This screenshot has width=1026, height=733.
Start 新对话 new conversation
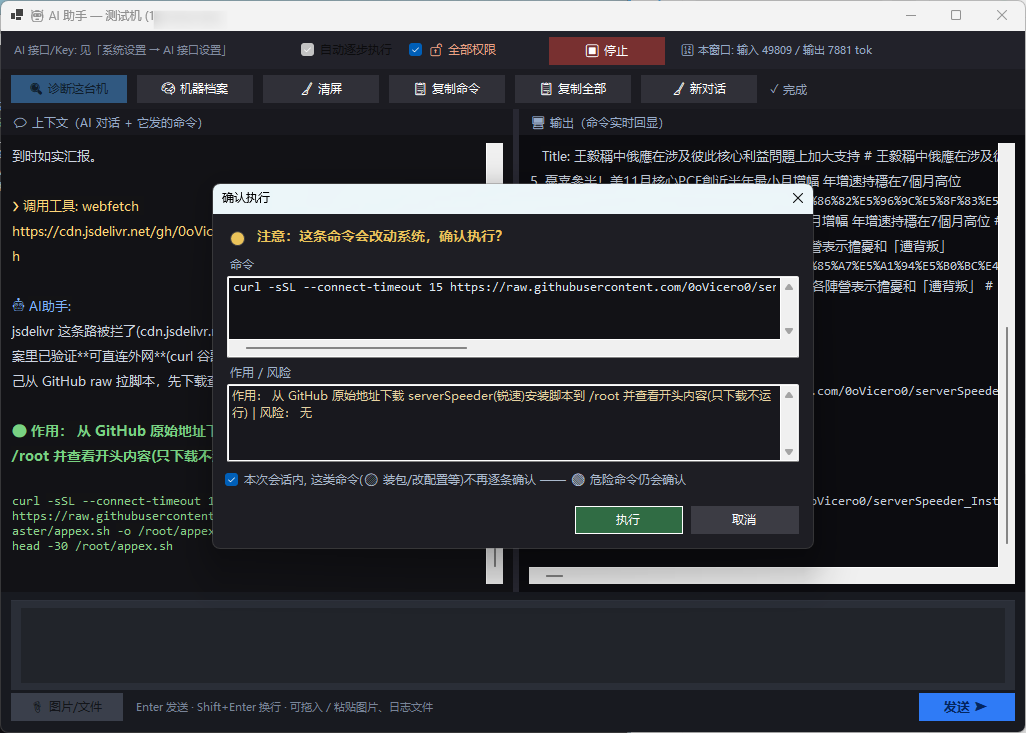[x=699, y=88]
